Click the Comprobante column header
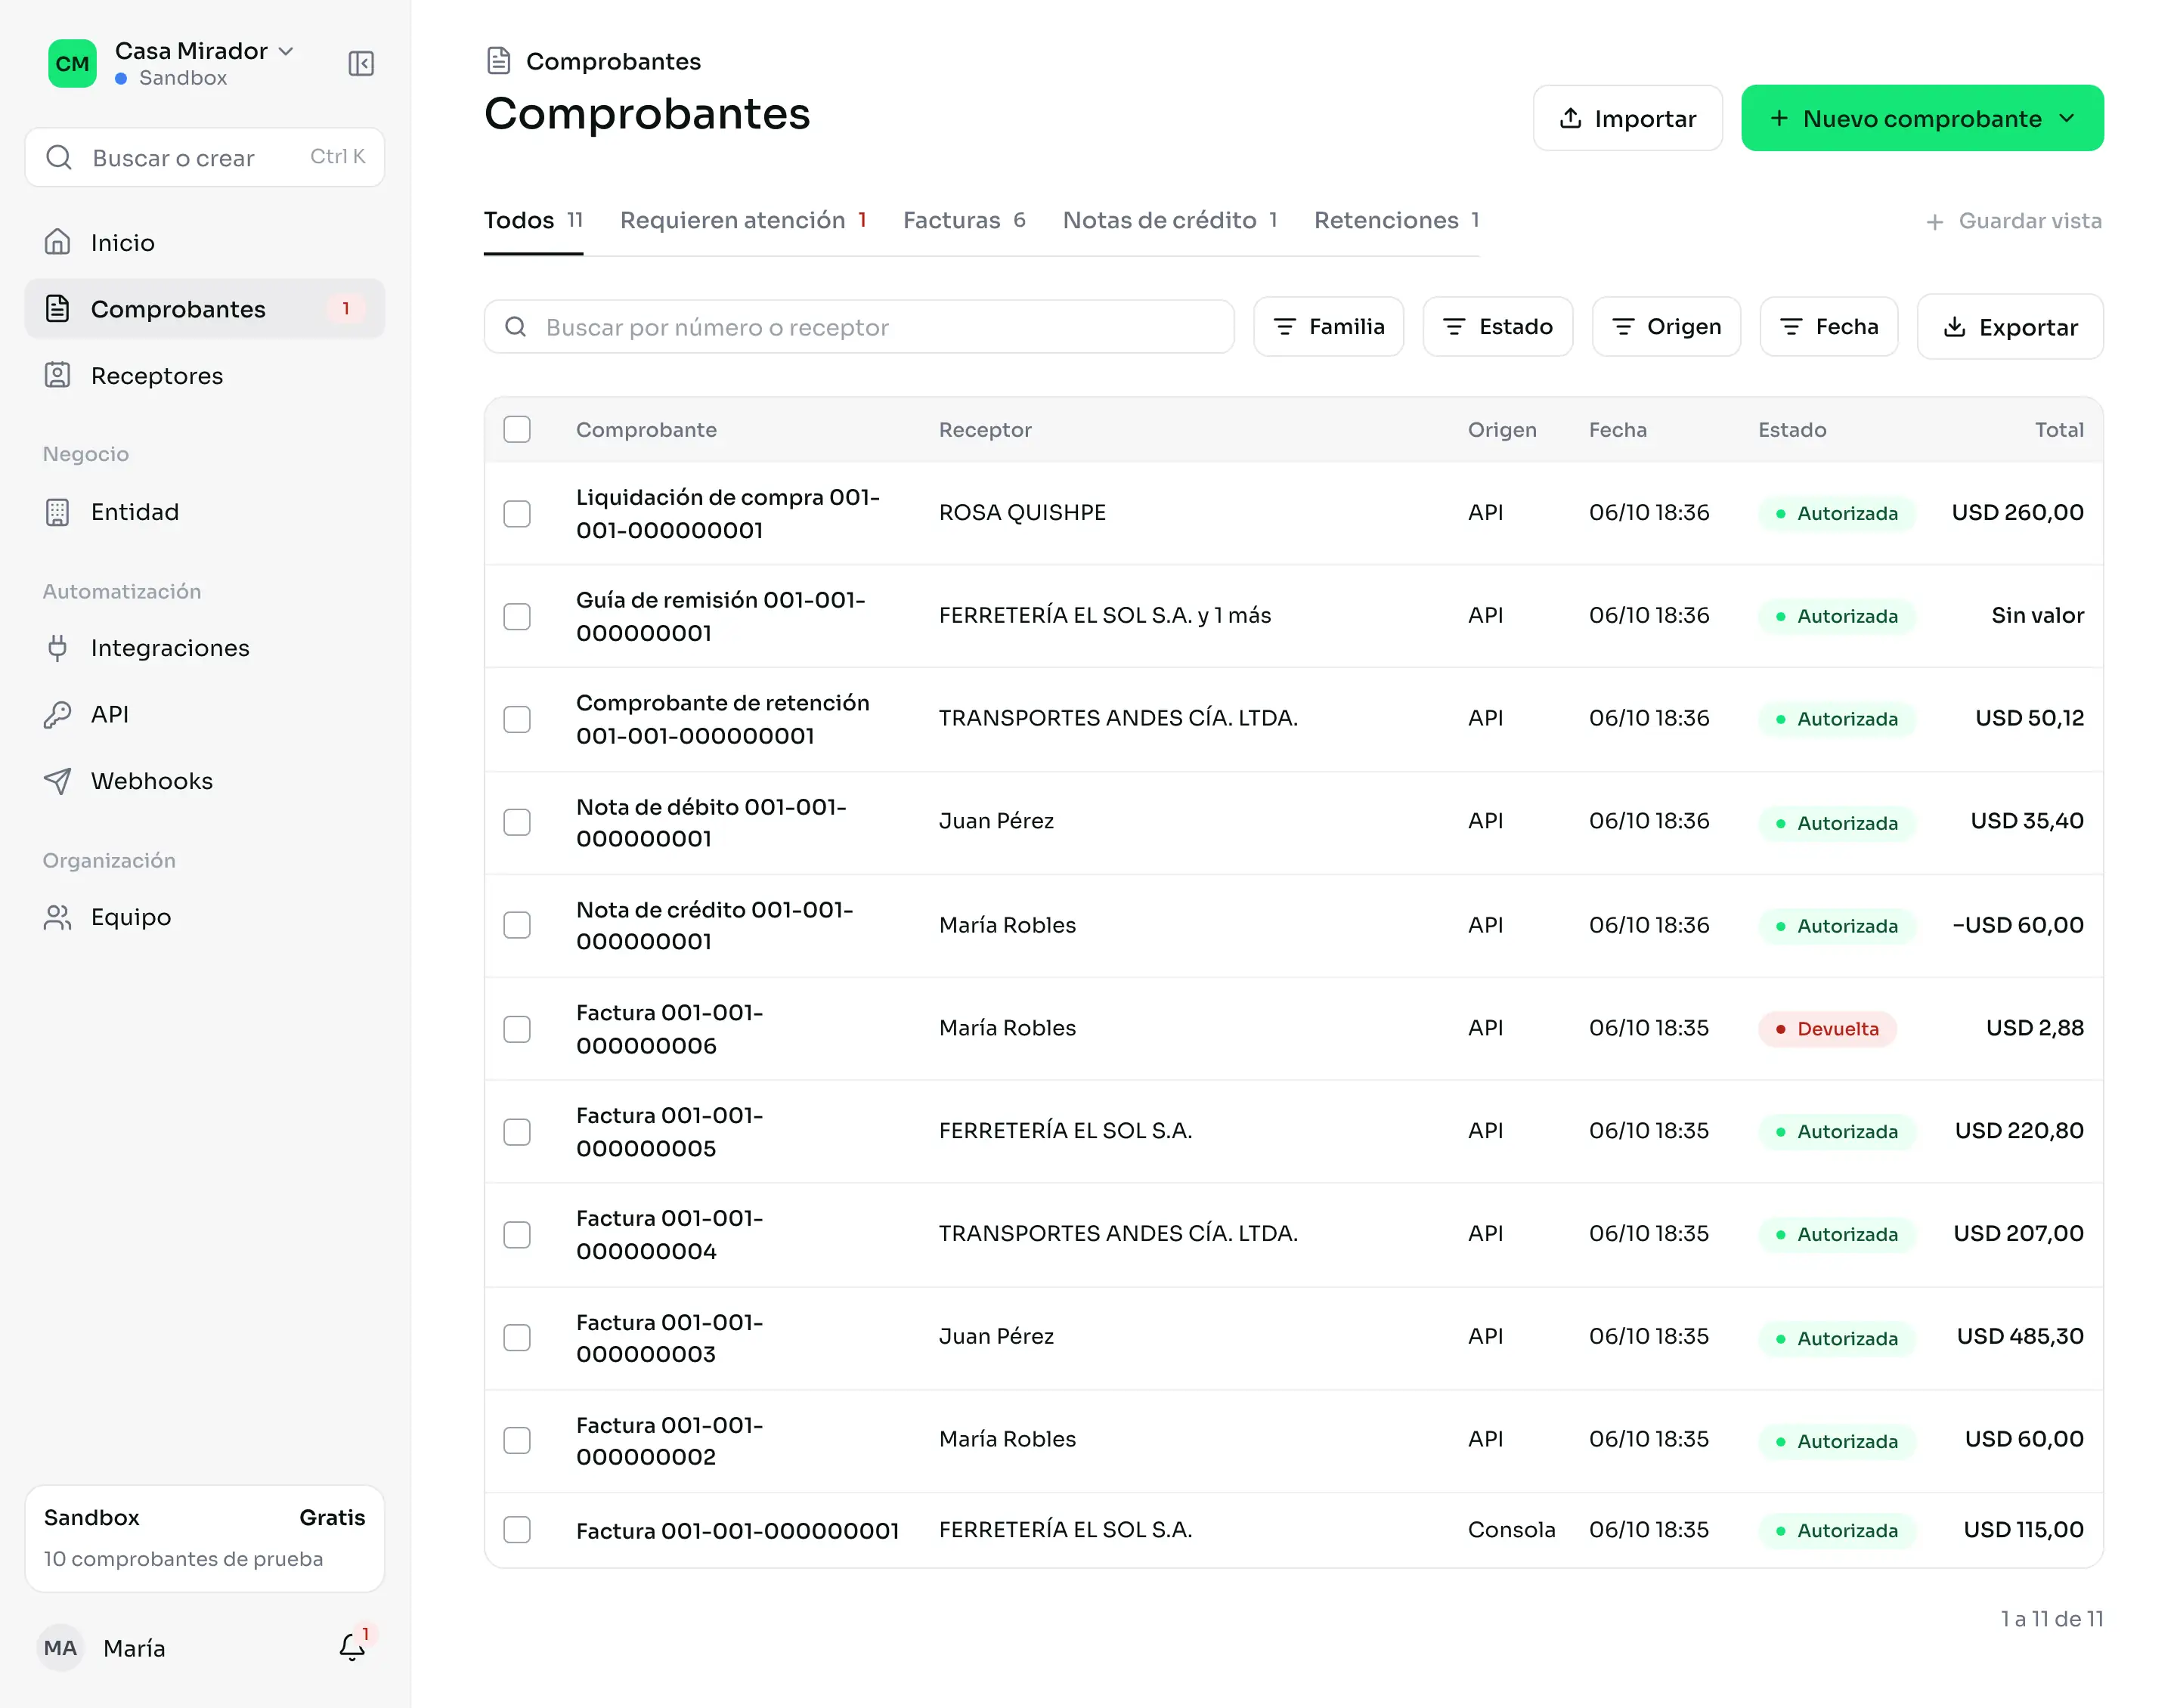The image size is (2177, 1708). pyautogui.click(x=646, y=430)
